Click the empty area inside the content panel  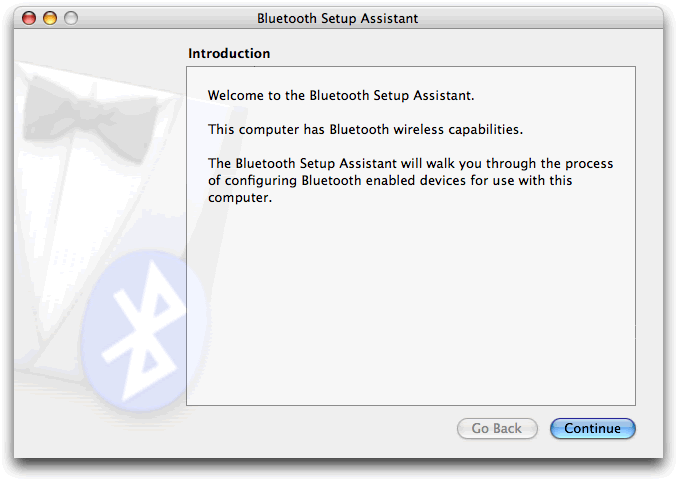click(410, 310)
